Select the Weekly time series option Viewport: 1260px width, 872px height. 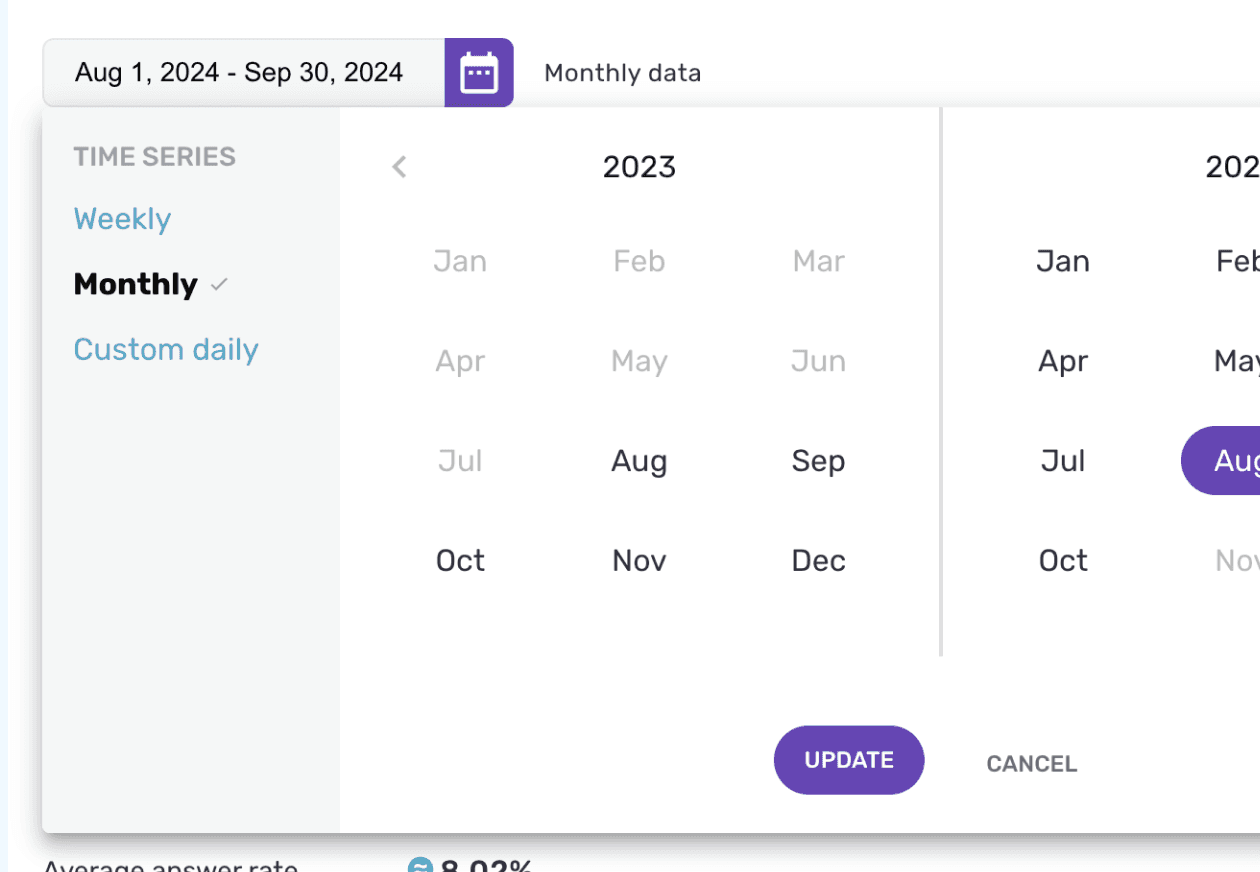[x=122, y=219]
